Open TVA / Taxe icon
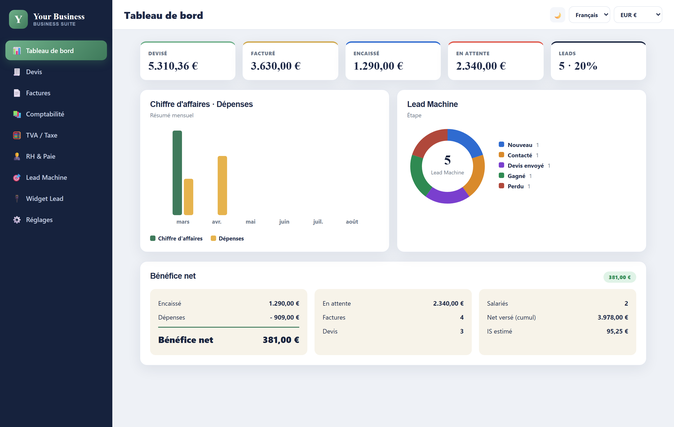 (17, 135)
